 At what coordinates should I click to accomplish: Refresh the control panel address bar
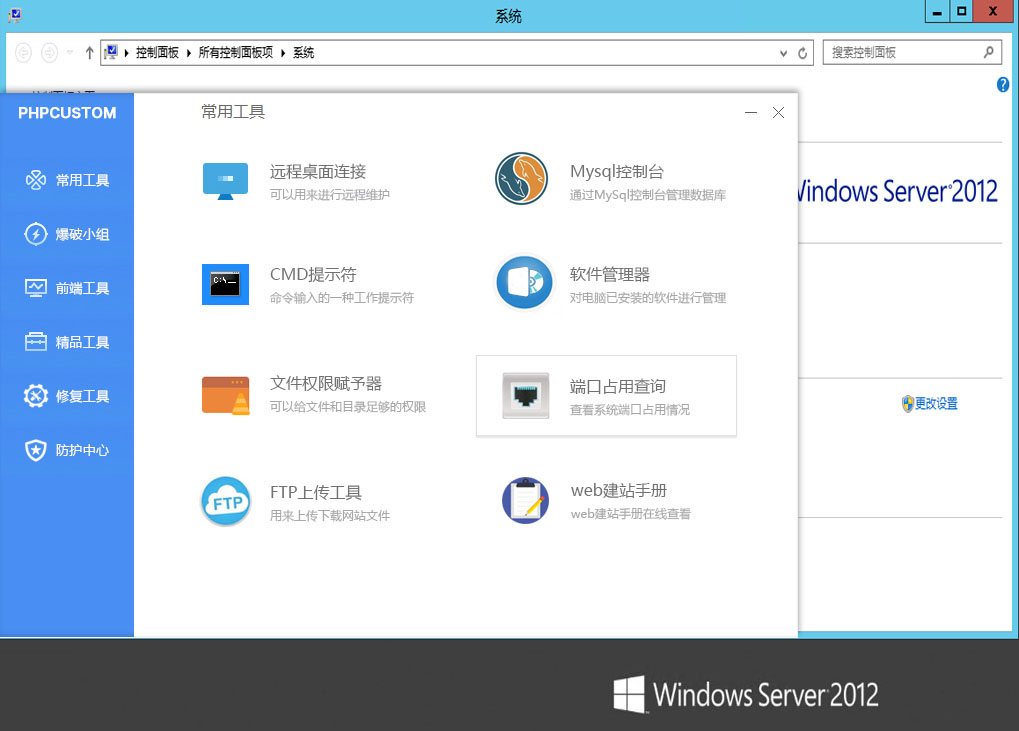point(803,53)
